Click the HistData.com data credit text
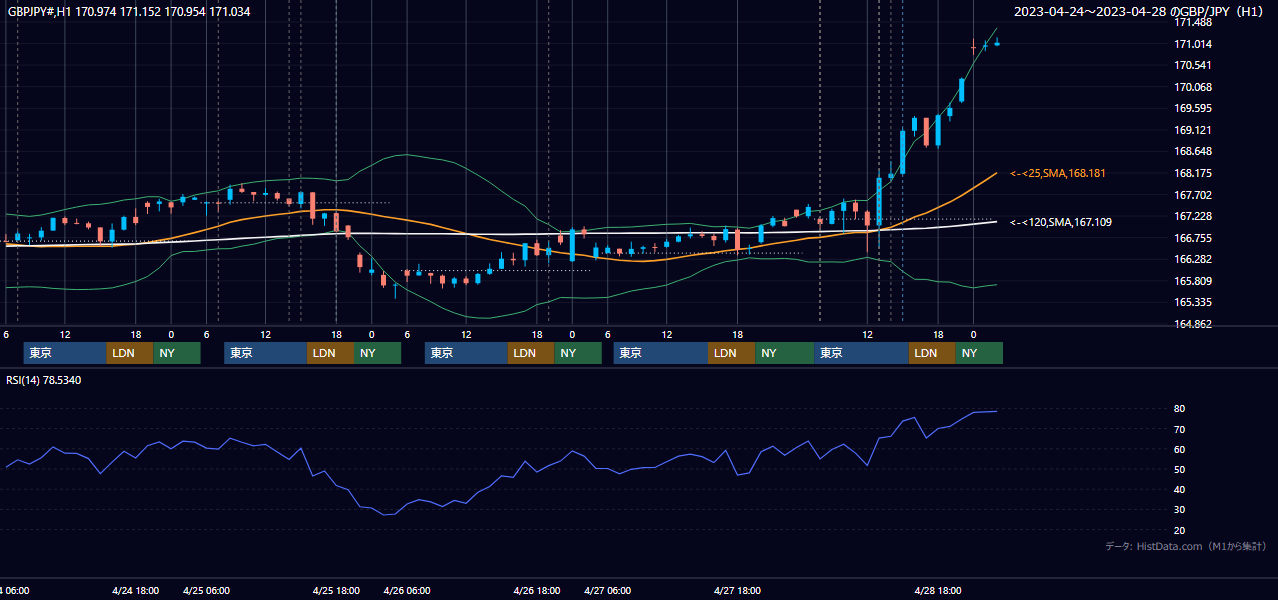Screen dimensions: 1278x600 tap(1186, 546)
